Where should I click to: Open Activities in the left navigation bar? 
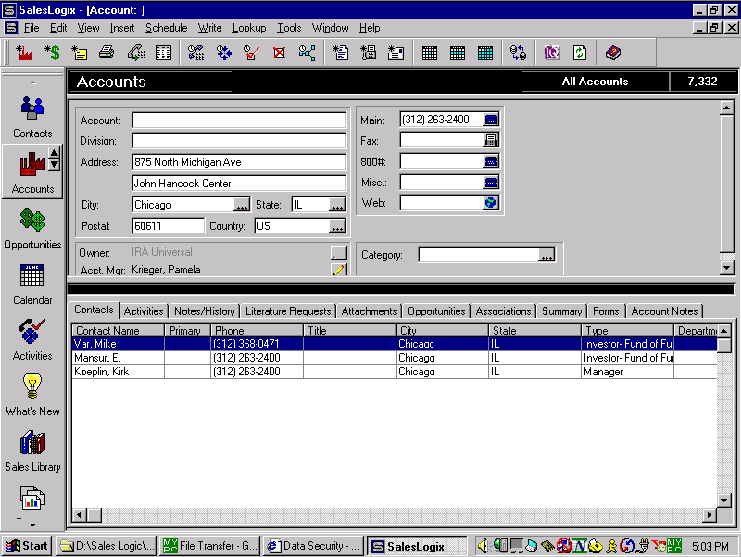click(33, 340)
